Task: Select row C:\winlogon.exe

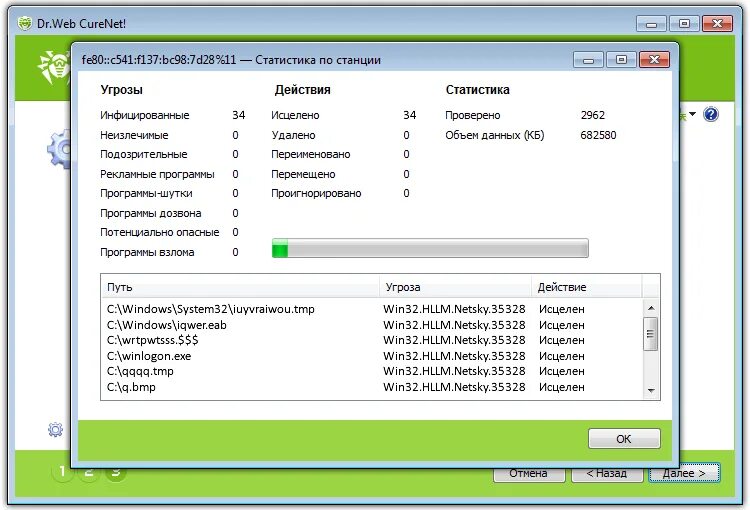Action: 372,356
